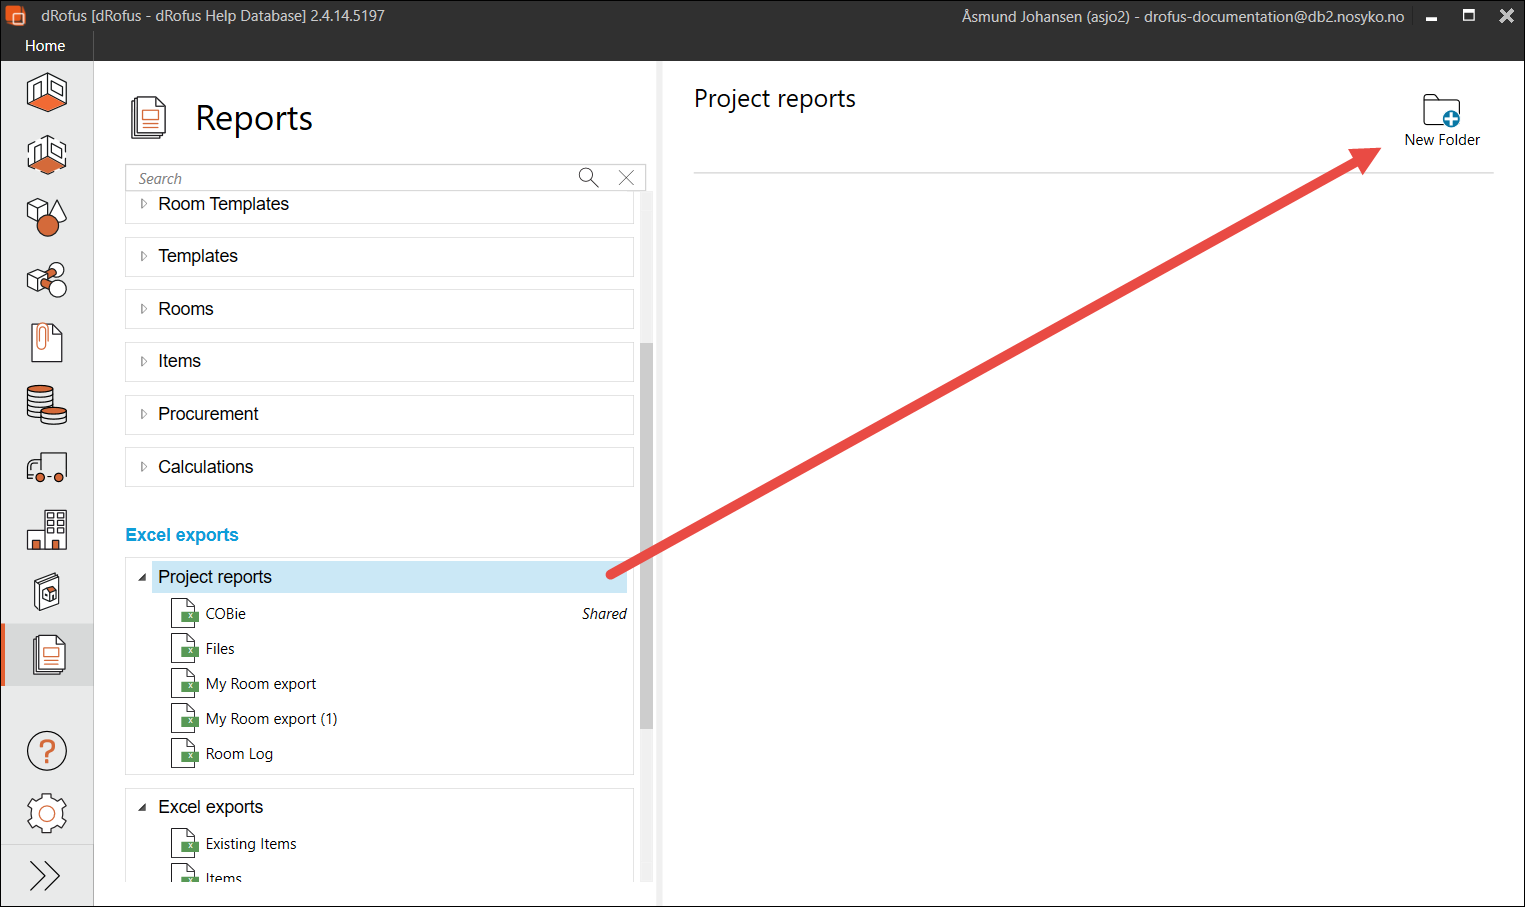This screenshot has height=907, width=1525.
Task: Click the New Folder icon
Action: [1441, 110]
